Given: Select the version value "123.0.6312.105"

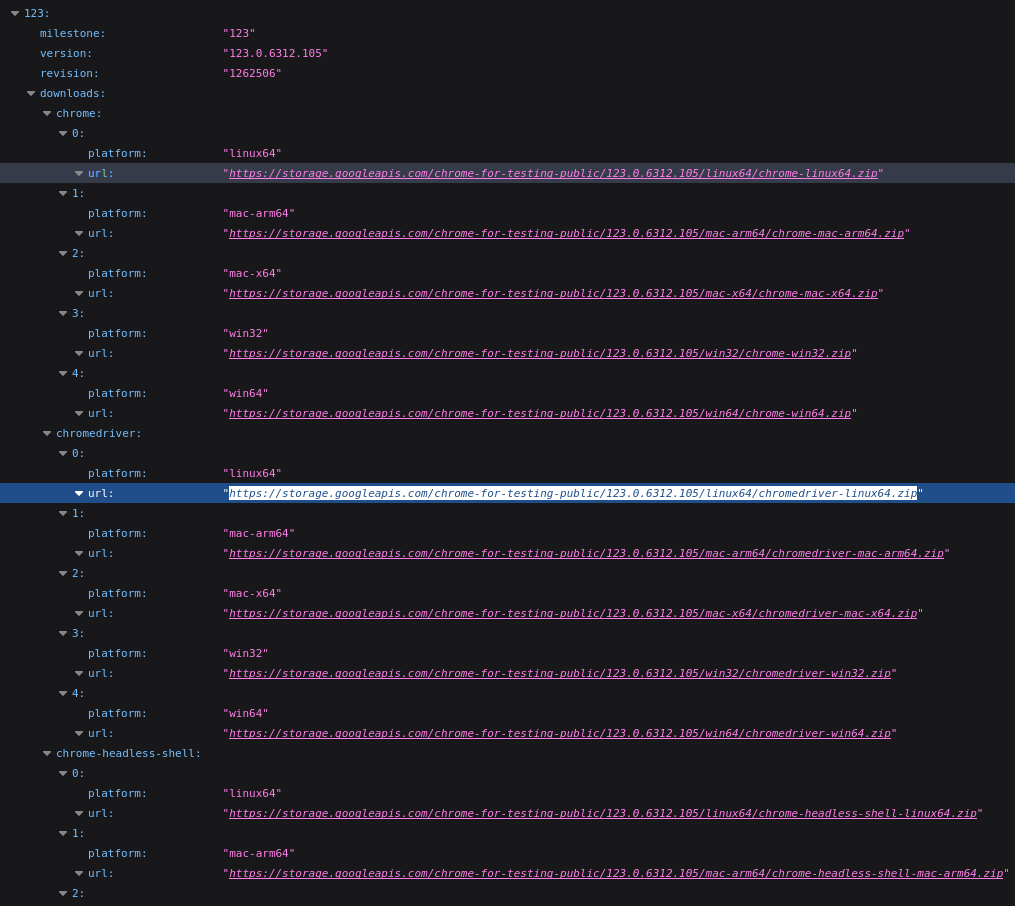Looking at the screenshot, I should [275, 54].
